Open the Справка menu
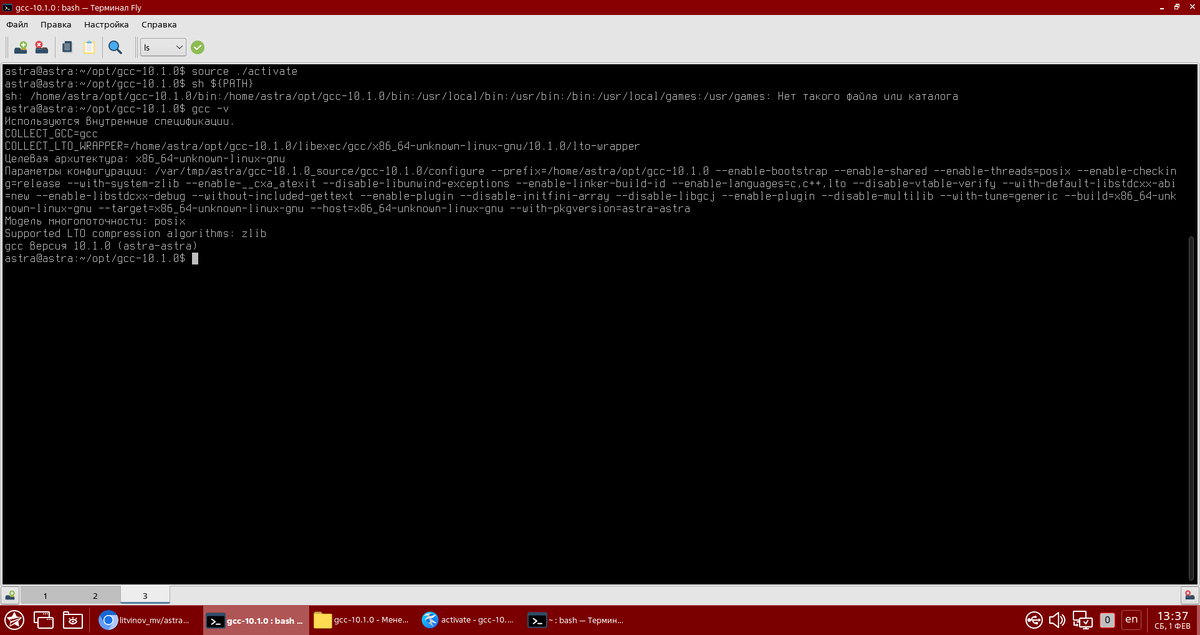This screenshot has height=635, width=1200. [x=159, y=23]
